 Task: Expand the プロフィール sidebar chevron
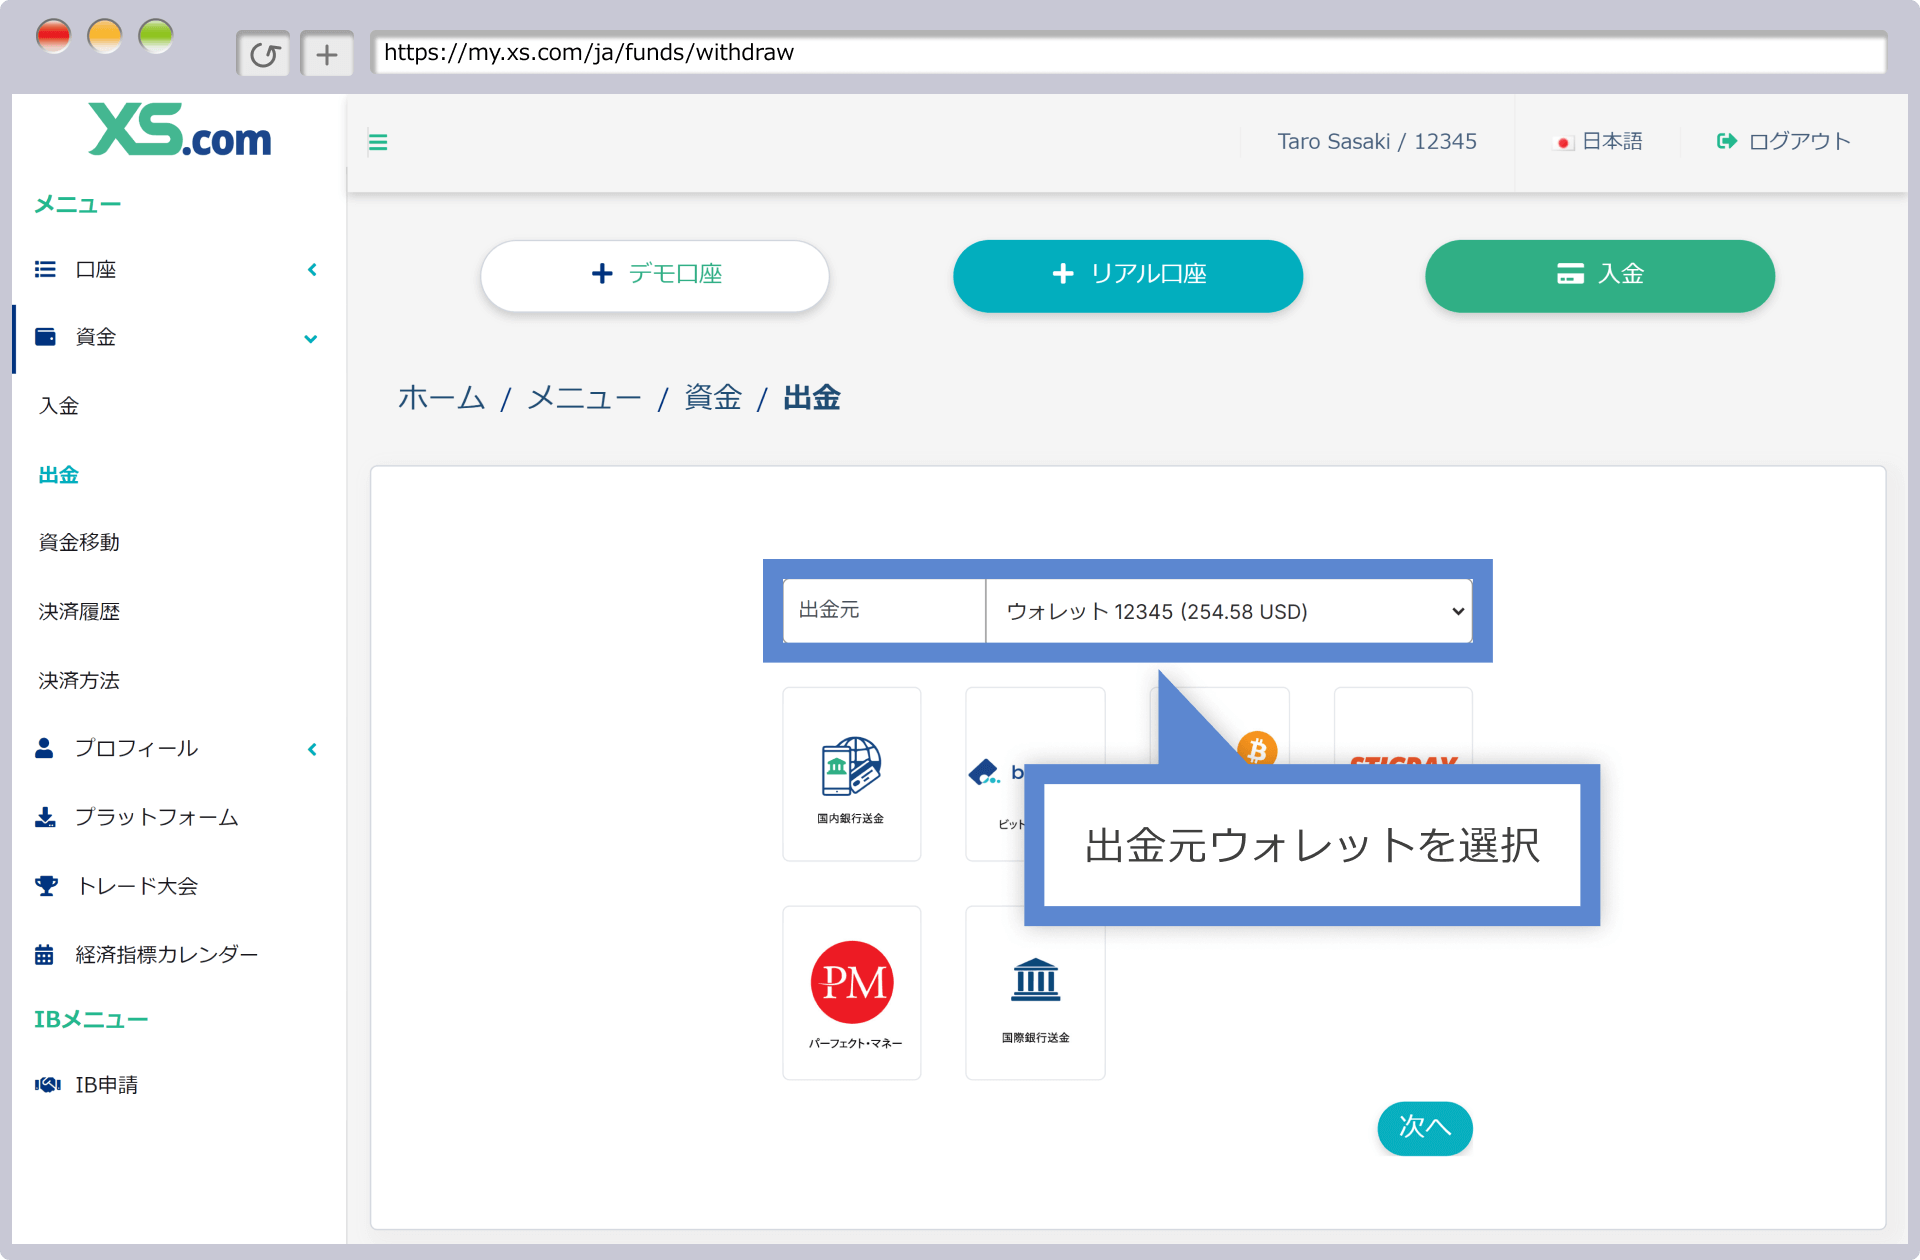click(x=312, y=749)
